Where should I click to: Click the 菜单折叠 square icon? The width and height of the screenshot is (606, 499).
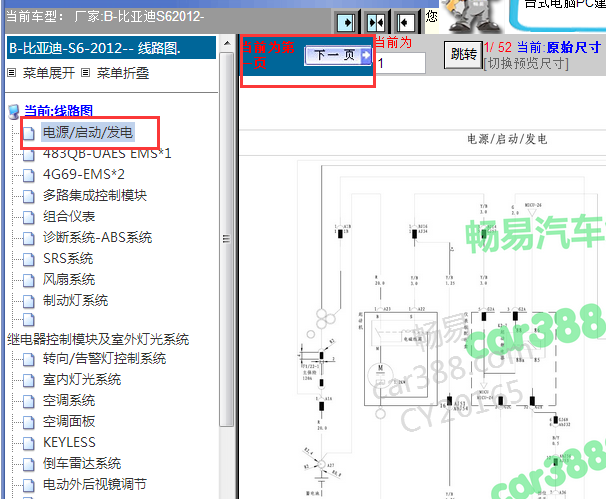coord(85,73)
